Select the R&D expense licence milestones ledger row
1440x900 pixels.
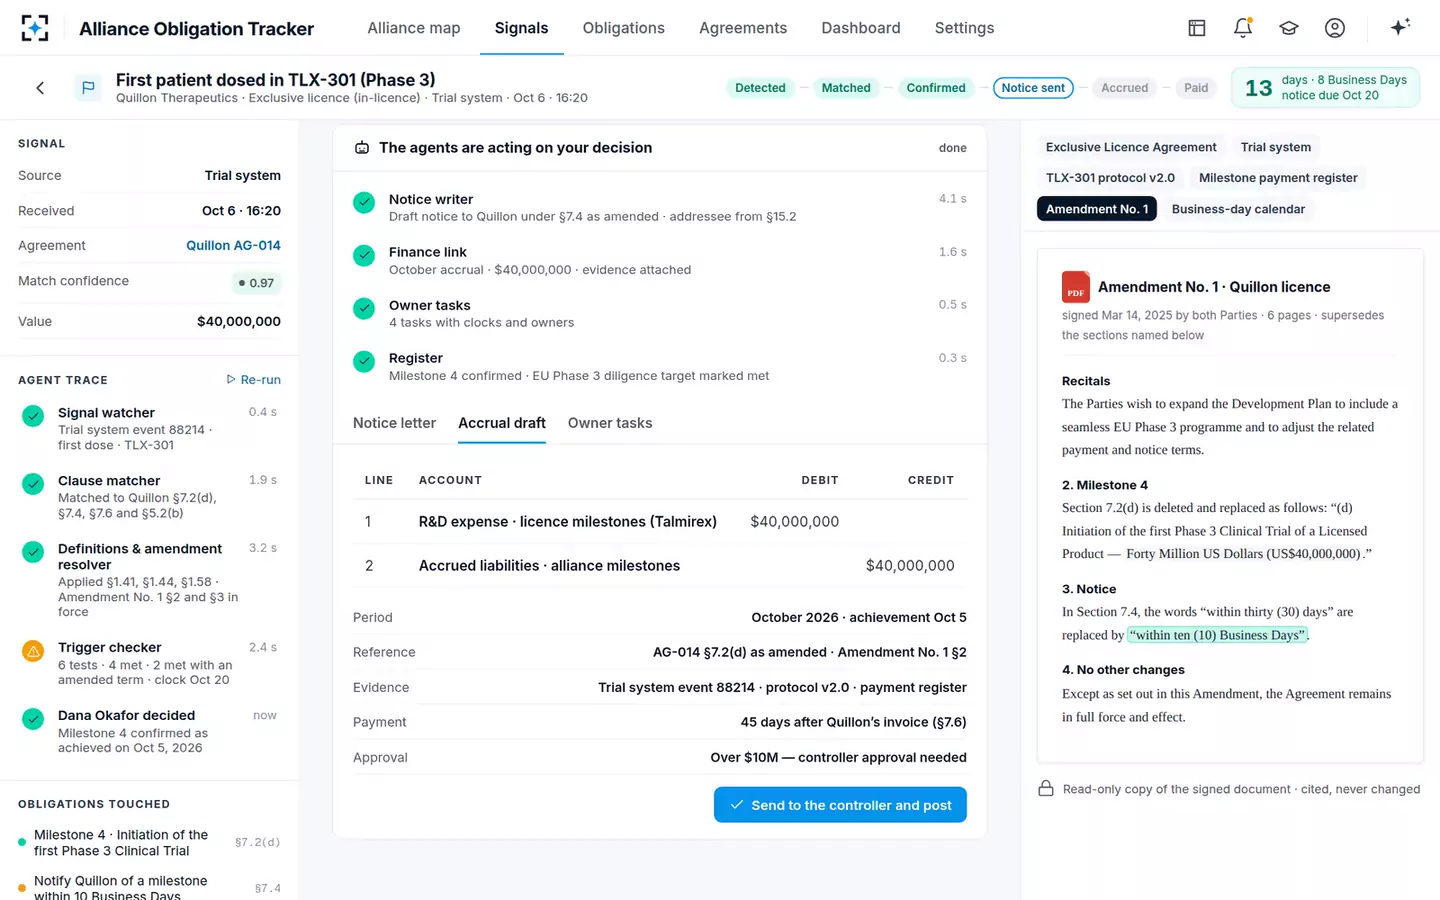tap(660, 522)
